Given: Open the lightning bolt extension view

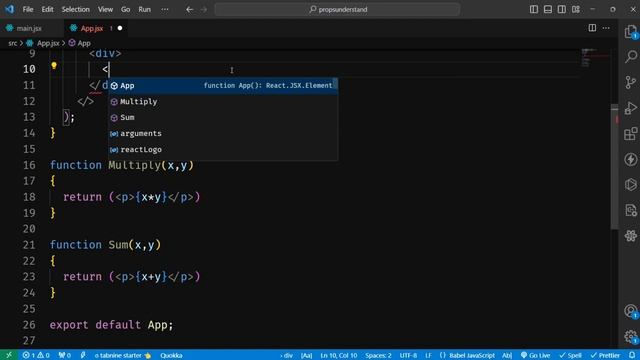Looking at the screenshot, I should pyautogui.click(x=631, y=159).
